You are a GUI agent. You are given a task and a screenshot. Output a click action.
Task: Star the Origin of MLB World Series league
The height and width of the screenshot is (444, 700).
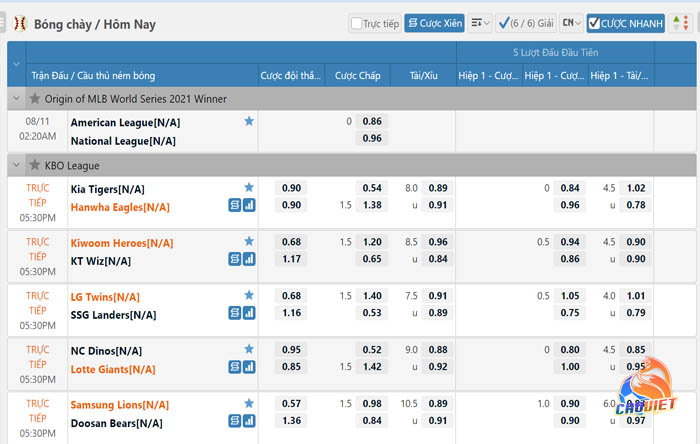(34, 98)
